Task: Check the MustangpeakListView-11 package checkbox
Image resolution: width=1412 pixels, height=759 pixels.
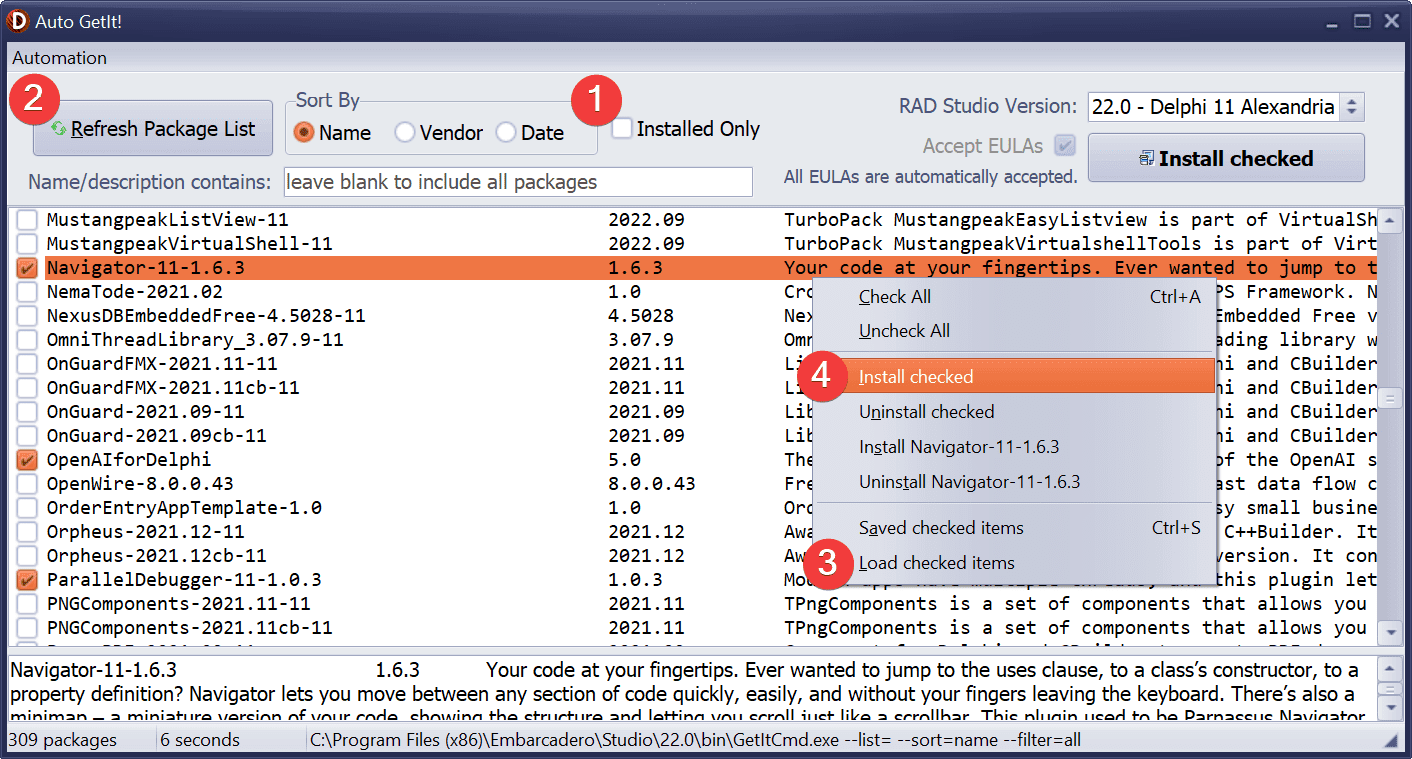Action: click(x=27, y=220)
